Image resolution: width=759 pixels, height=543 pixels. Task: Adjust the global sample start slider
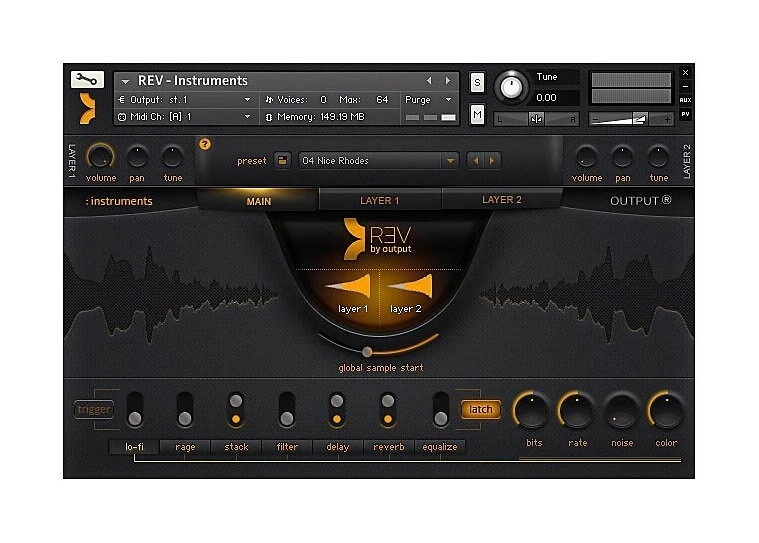point(367,351)
